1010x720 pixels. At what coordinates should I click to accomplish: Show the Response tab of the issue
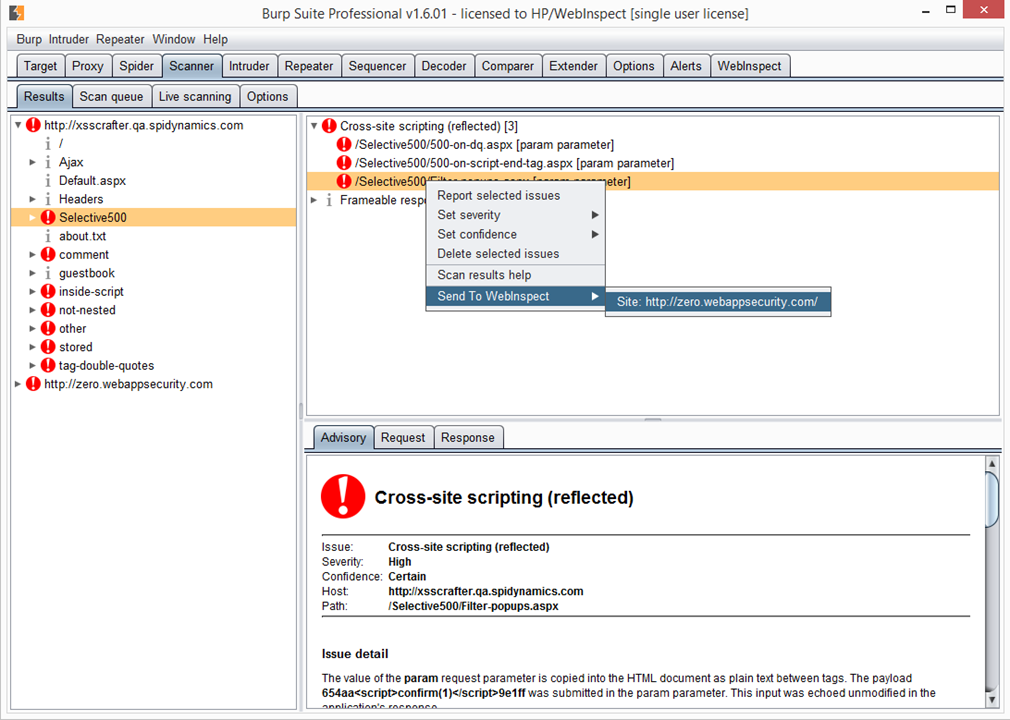tap(468, 438)
